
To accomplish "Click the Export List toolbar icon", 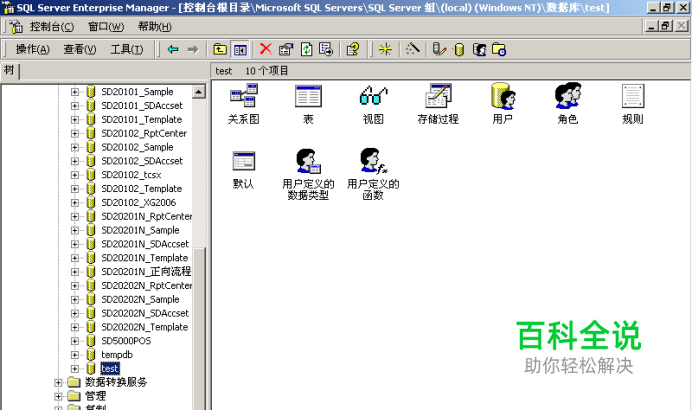I will tap(326, 49).
